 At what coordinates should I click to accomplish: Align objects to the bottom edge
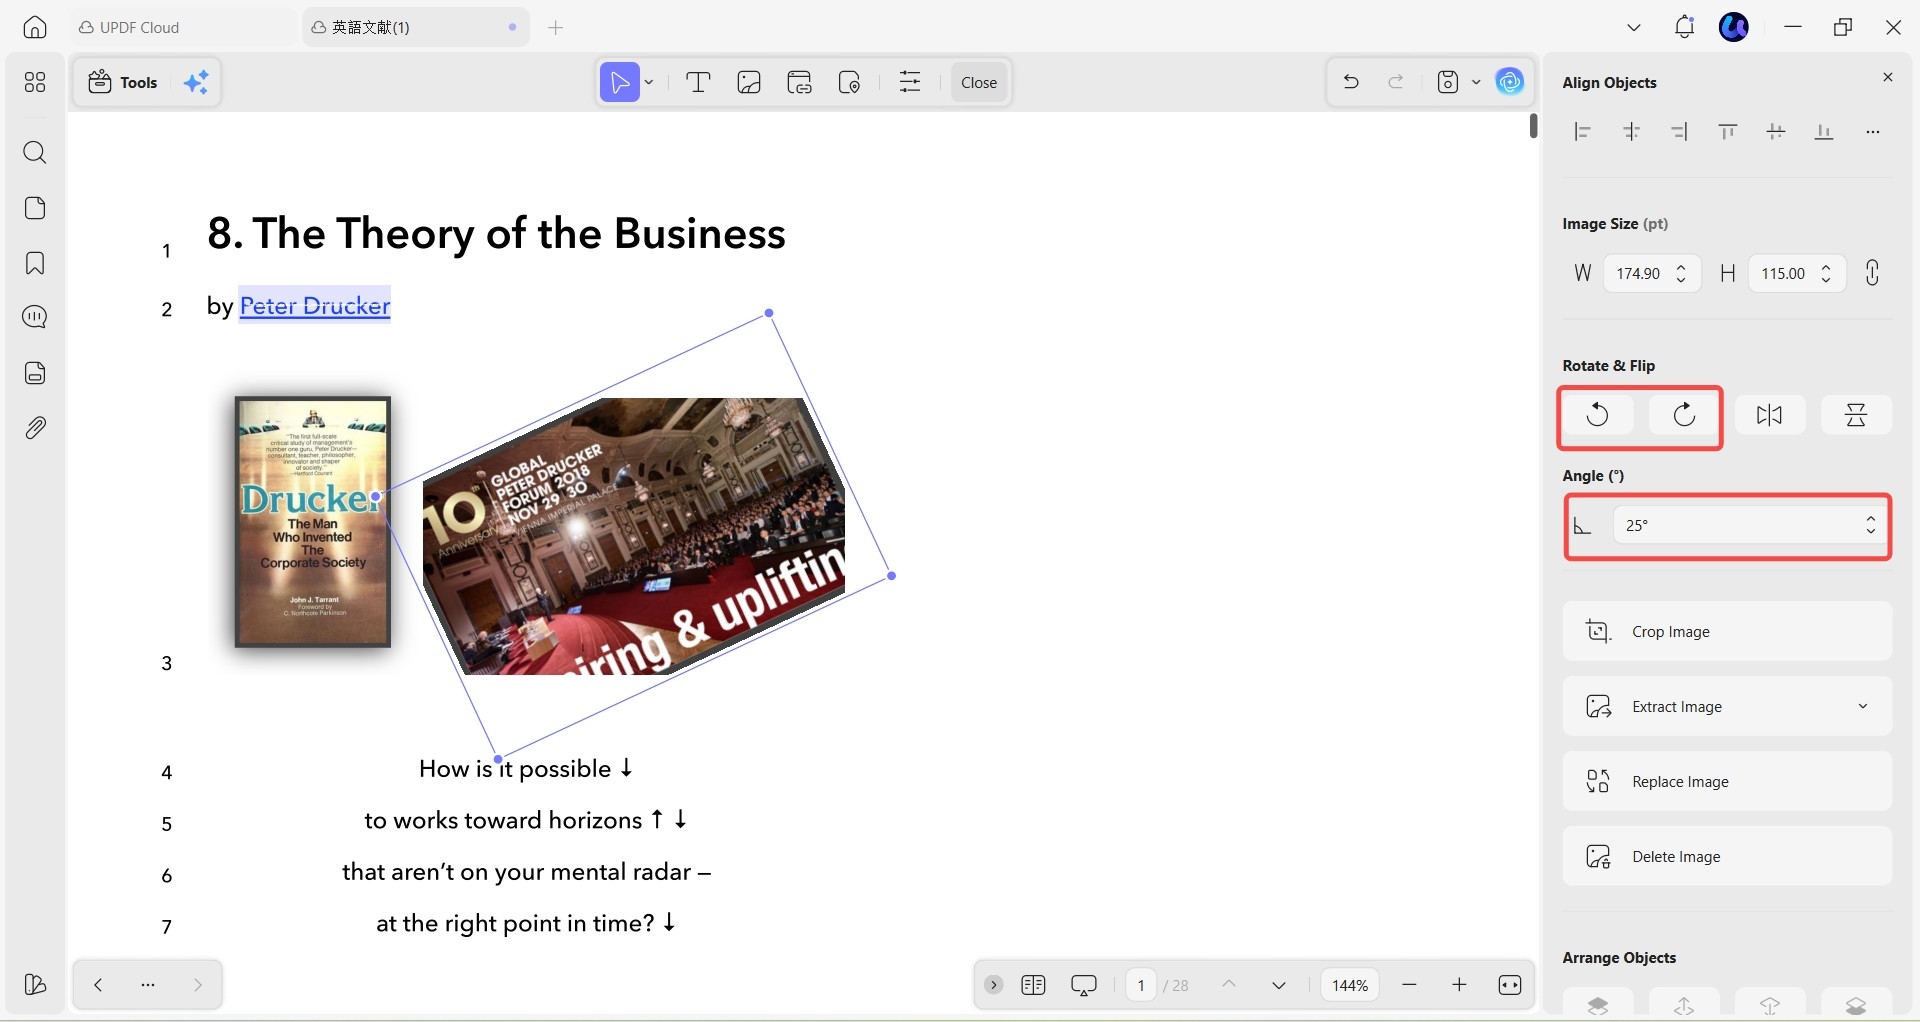click(1824, 132)
